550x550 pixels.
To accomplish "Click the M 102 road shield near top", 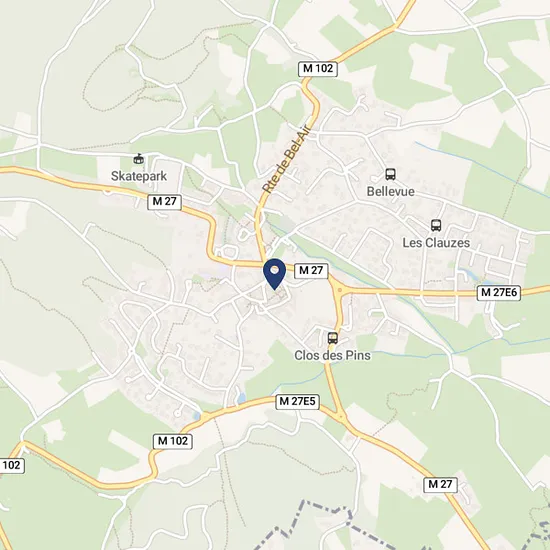I will tap(318, 68).
